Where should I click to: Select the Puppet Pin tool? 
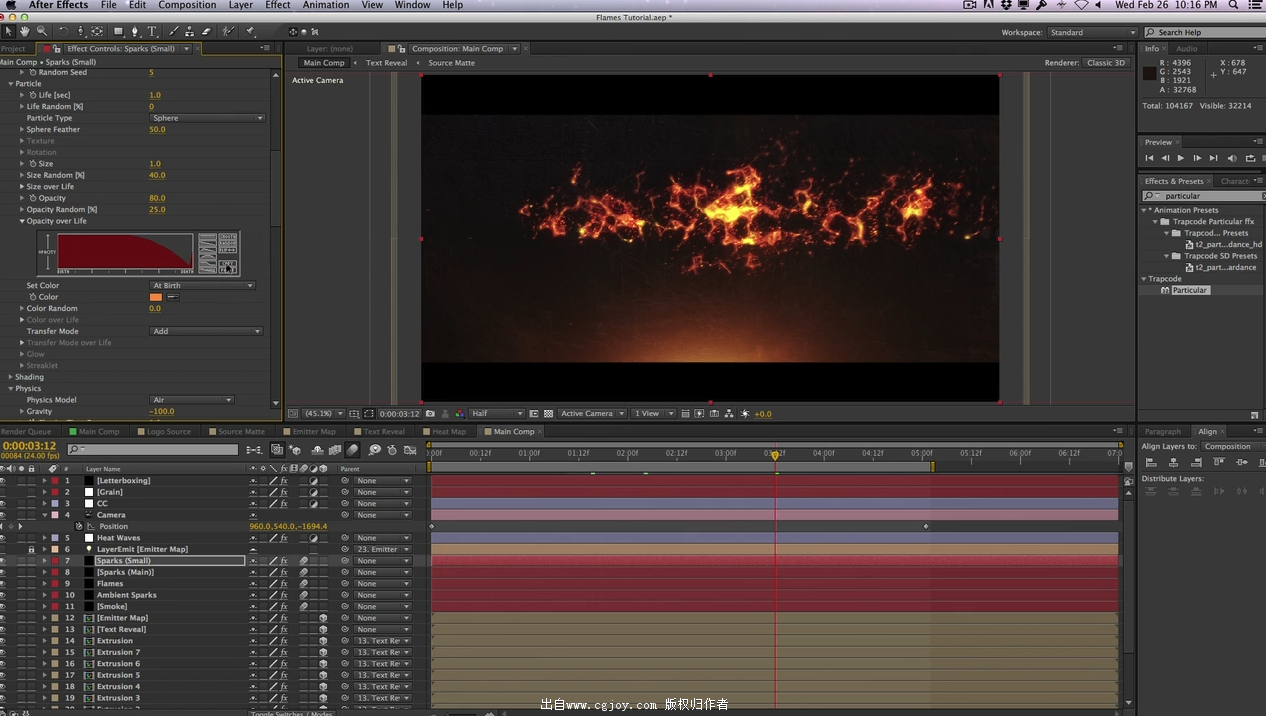point(250,32)
